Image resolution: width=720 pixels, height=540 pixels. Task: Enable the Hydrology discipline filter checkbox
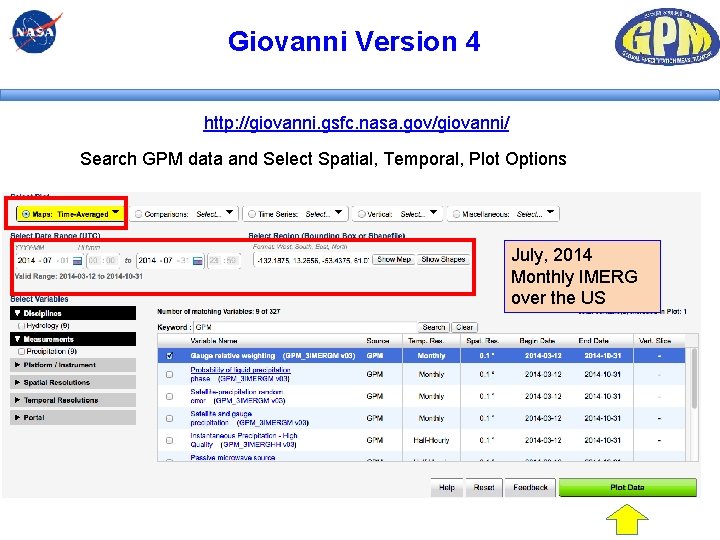coord(21,326)
